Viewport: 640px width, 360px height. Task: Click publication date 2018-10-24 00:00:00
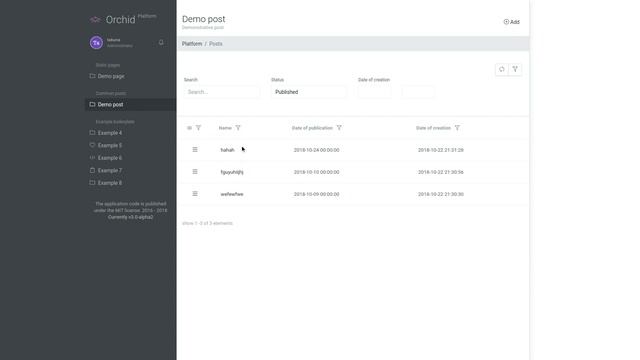click(316, 150)
